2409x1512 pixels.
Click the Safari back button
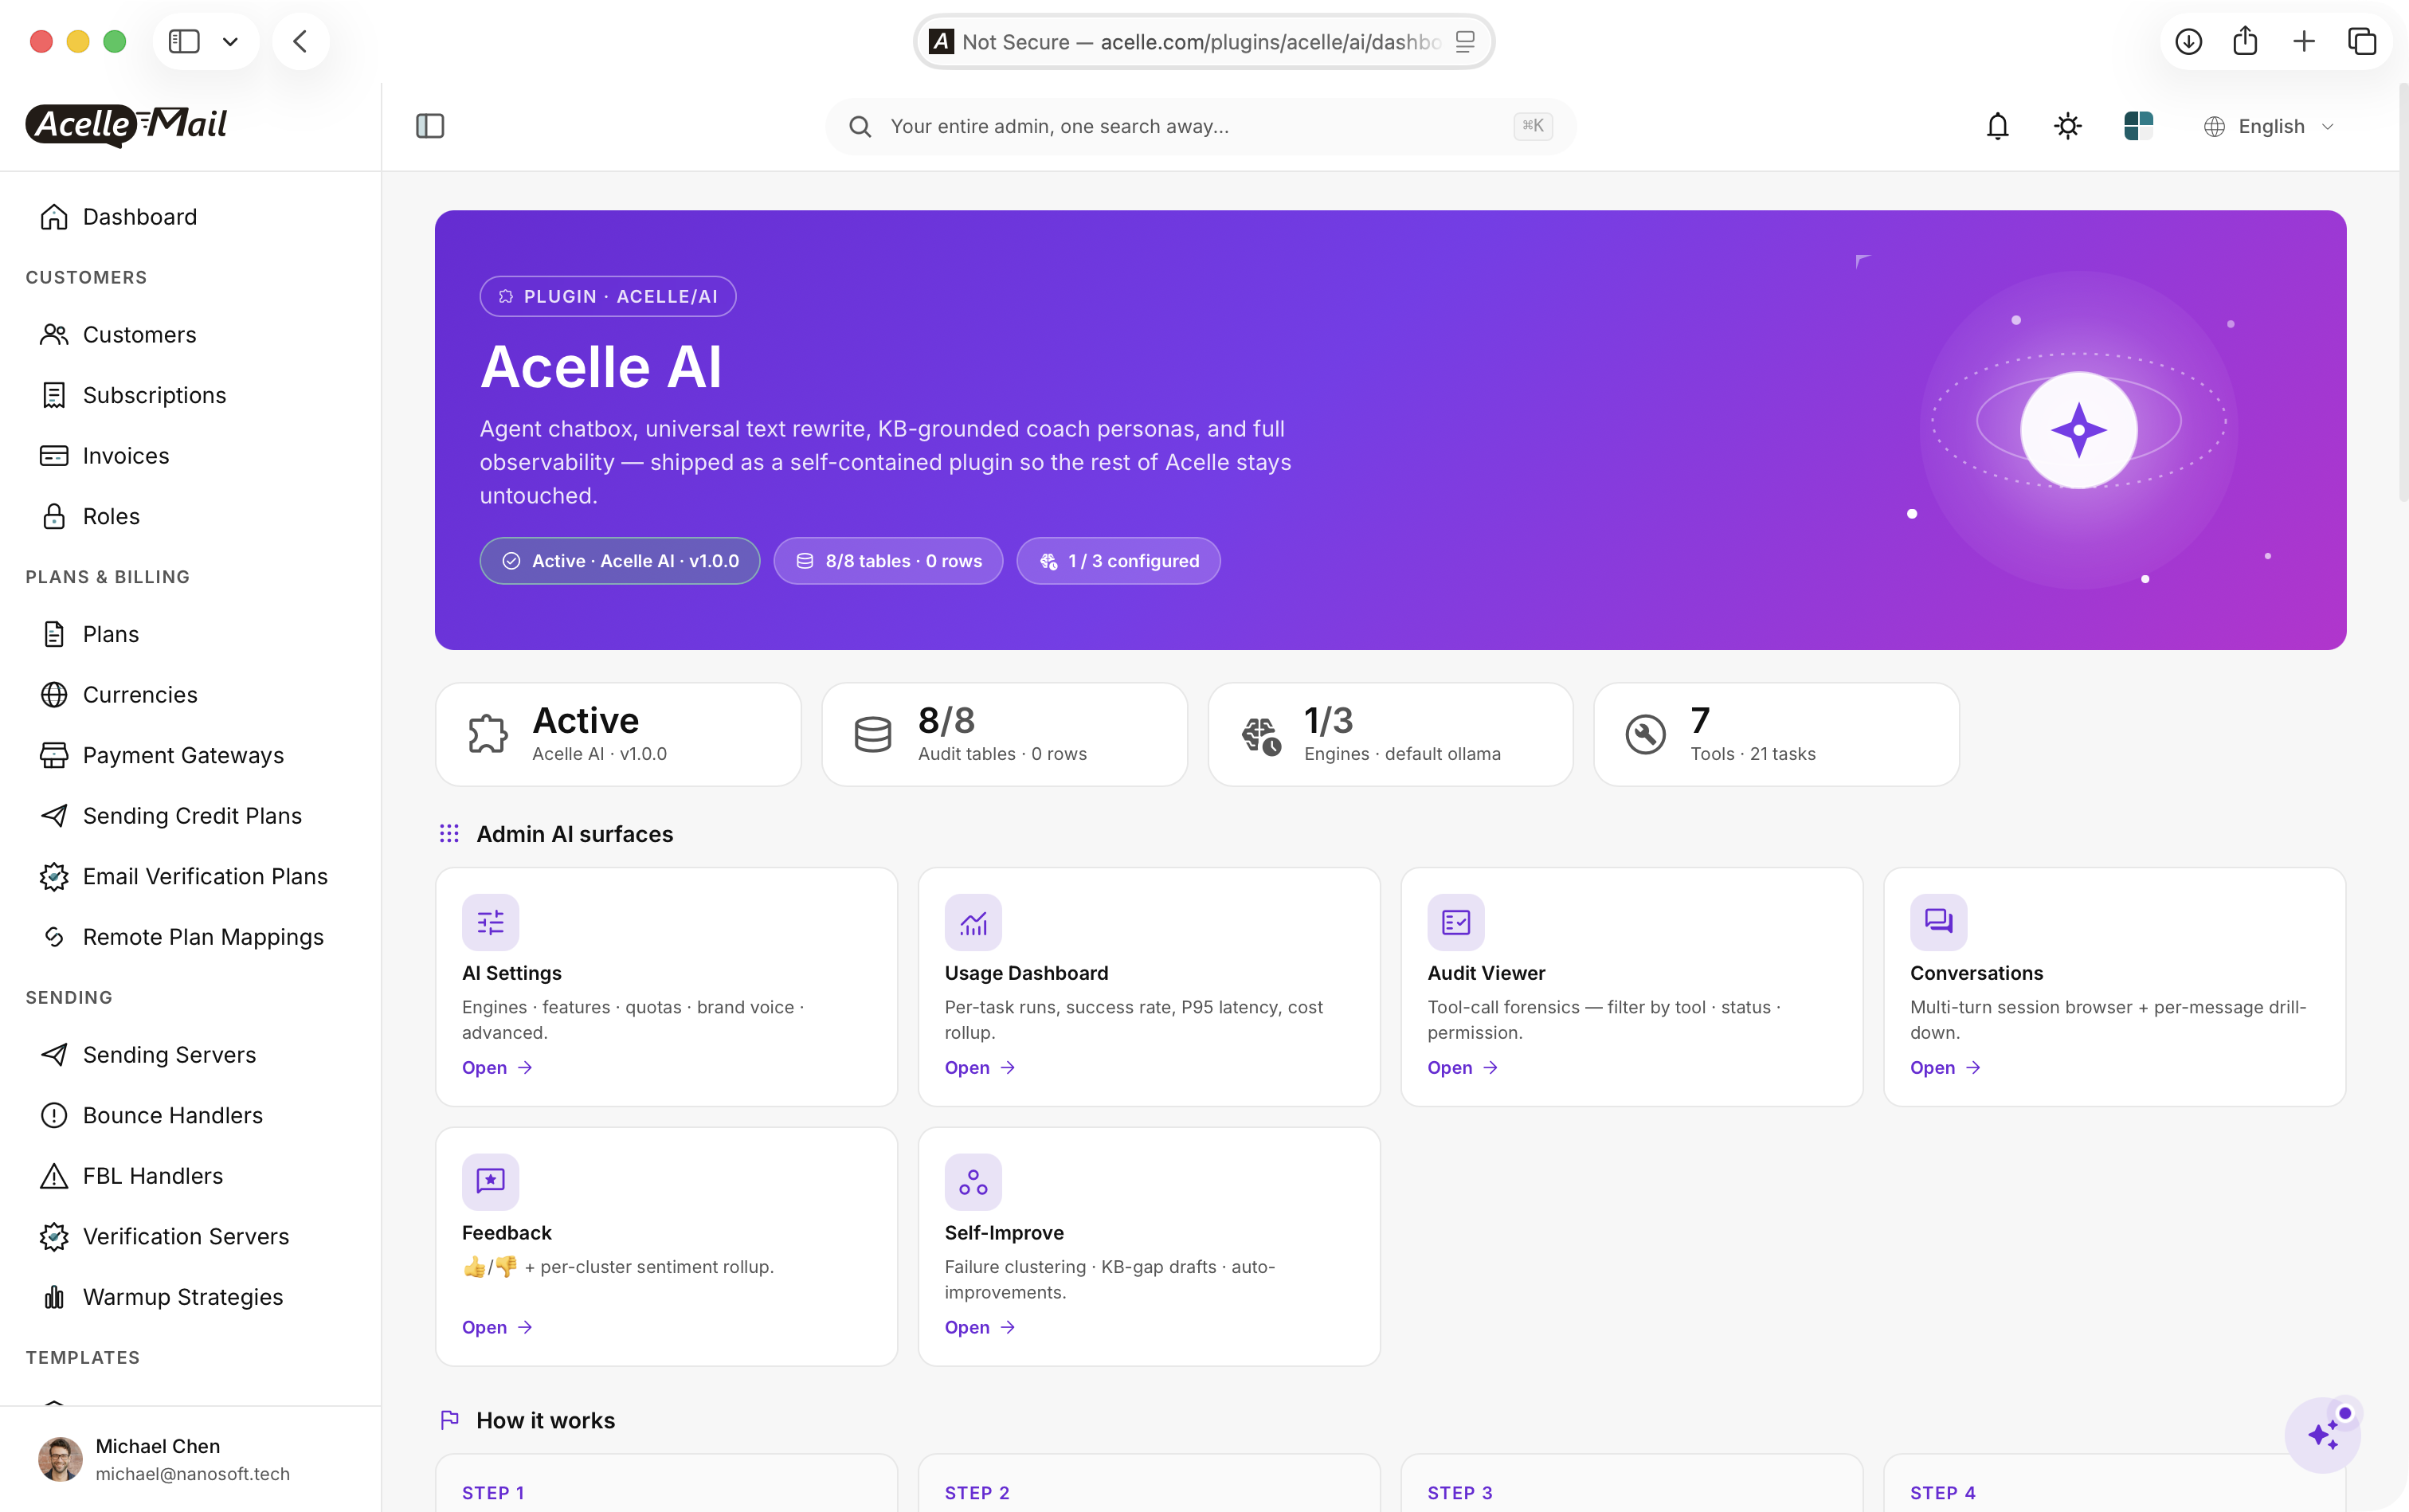pos(300,41)
